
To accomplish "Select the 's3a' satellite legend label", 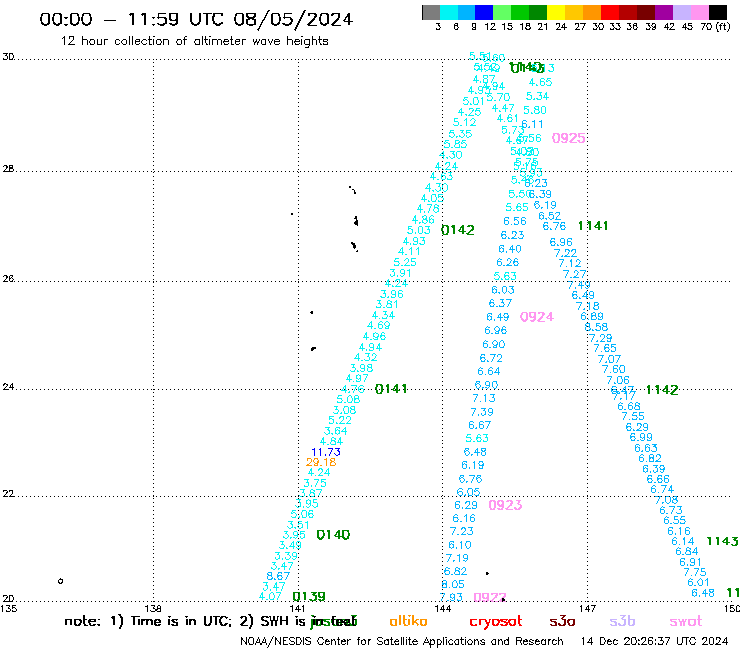I will pos(562,621).
